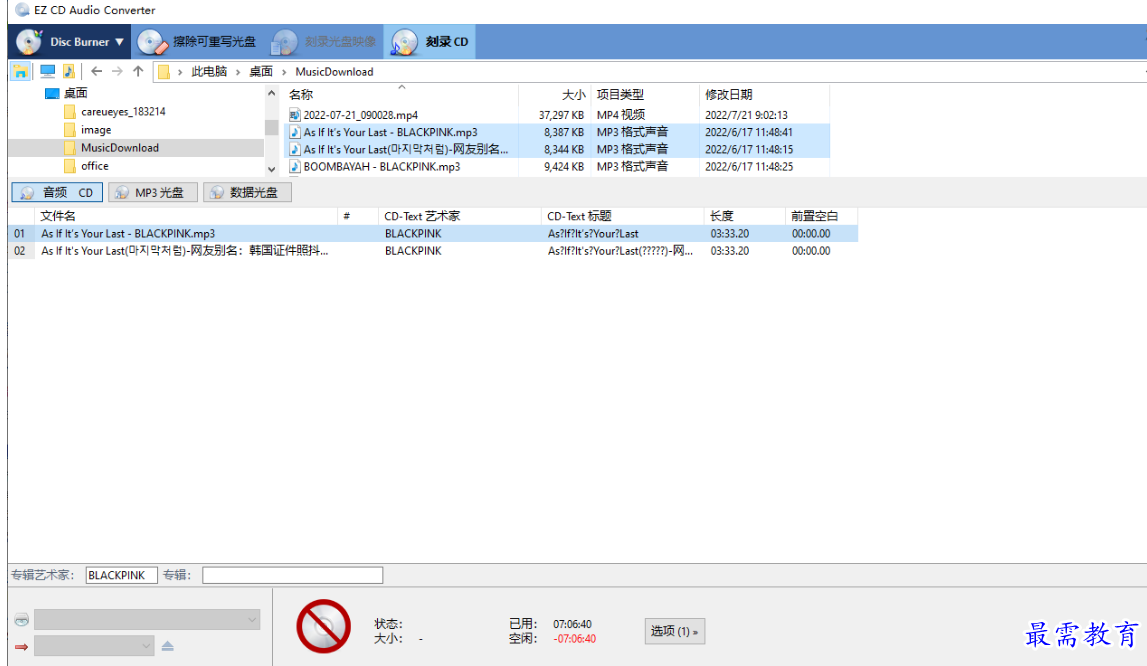The width and height of the screenshot is (1147, 666).
Task: Click the mp4 video file icon
Action: pyautogui.click(x=295, y=115)
